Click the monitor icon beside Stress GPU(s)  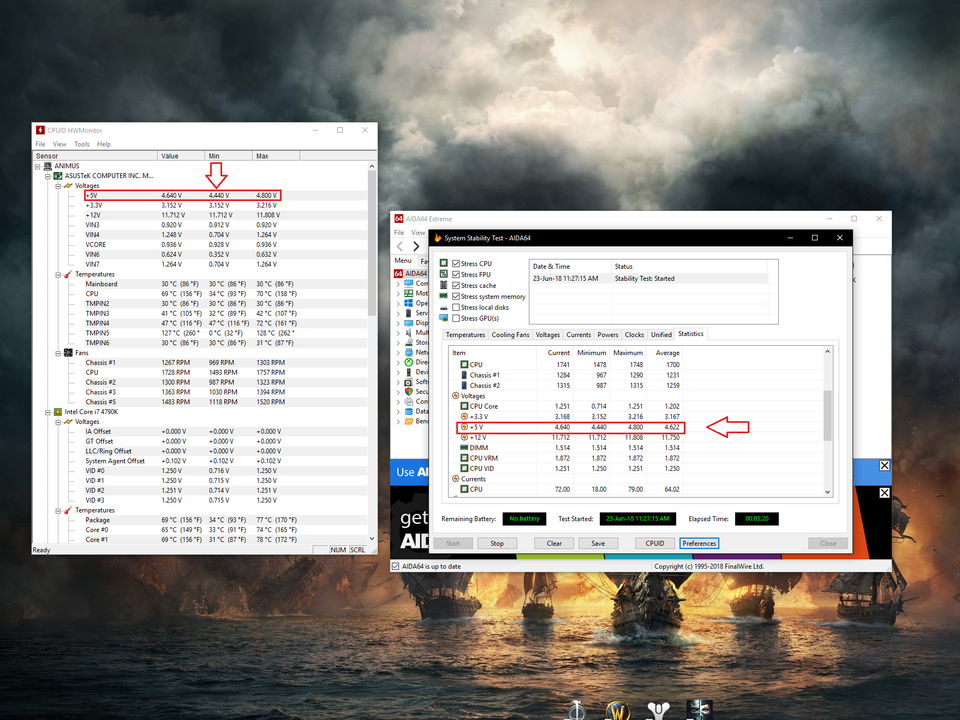444,318
